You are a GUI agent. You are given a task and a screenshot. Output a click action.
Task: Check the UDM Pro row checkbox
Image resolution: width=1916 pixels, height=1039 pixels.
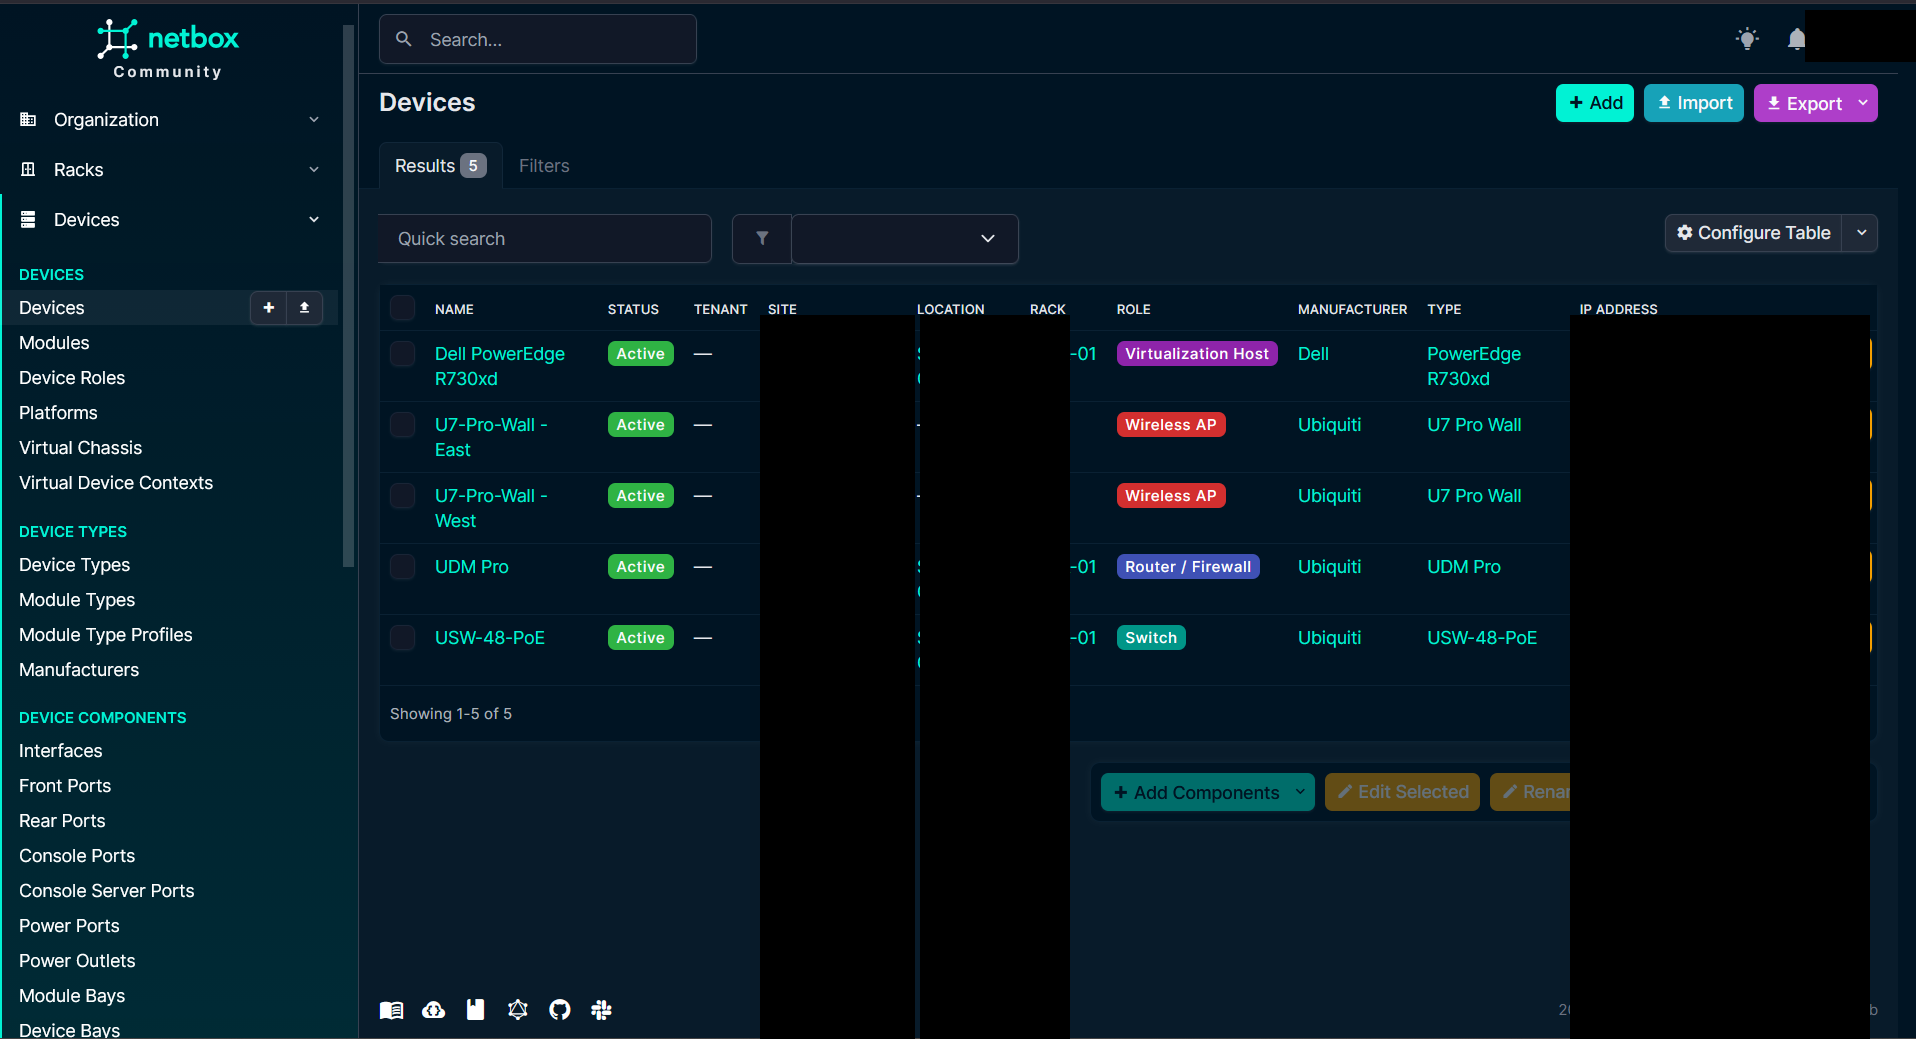pyautogui.click(x=402, y=566)
